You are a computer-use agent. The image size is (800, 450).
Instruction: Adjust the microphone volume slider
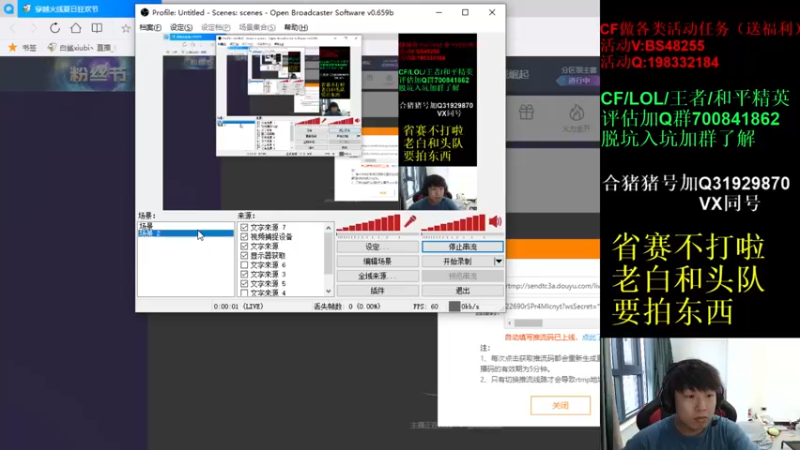click(x=369, y=222)
